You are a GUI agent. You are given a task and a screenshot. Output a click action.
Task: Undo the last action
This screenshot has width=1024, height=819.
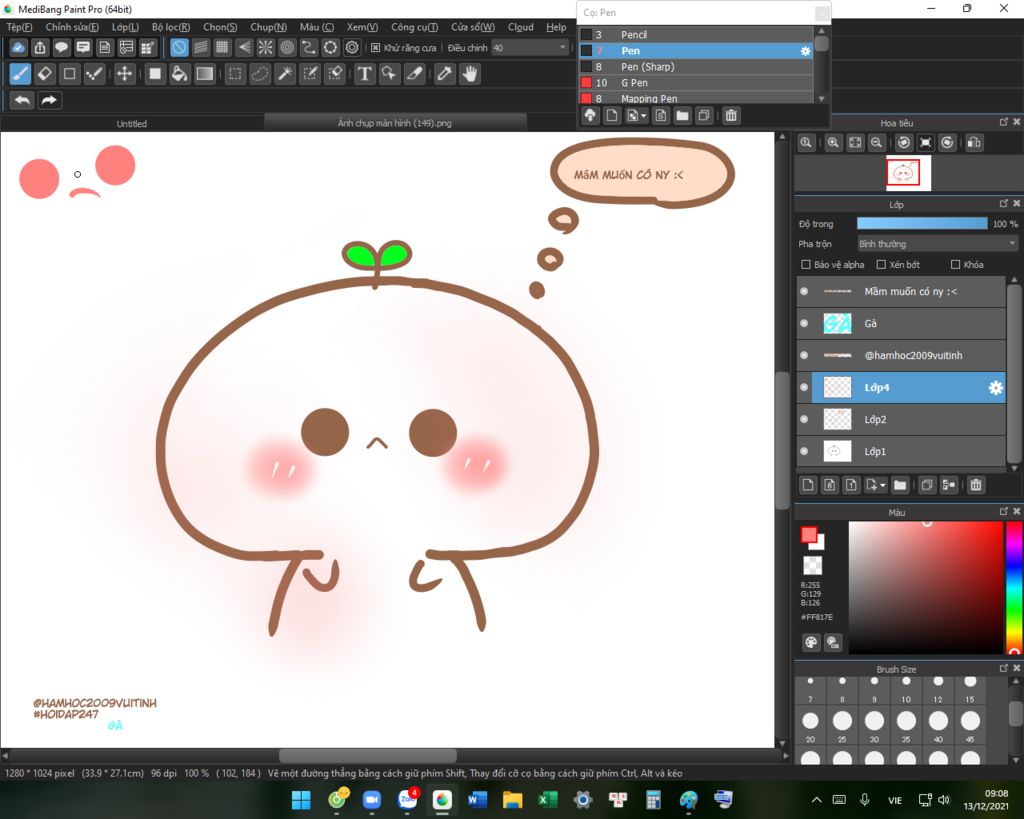point(22,100)
